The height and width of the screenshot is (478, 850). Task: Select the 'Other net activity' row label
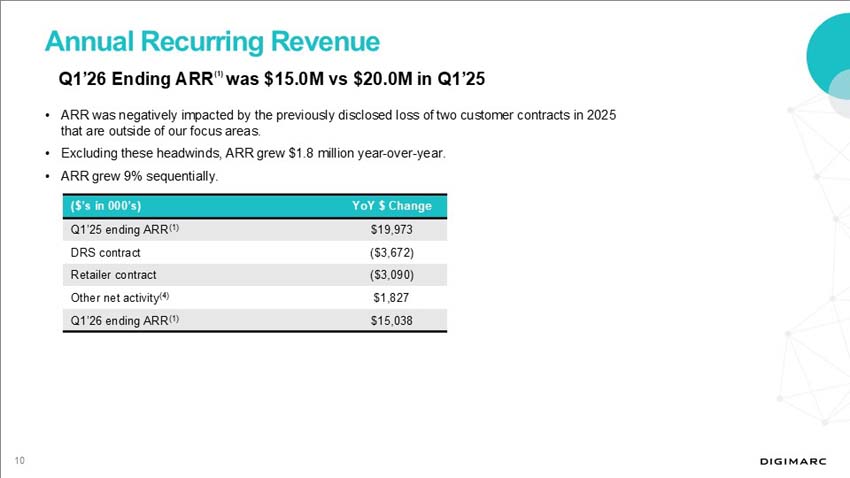click(x=119, y=298)
